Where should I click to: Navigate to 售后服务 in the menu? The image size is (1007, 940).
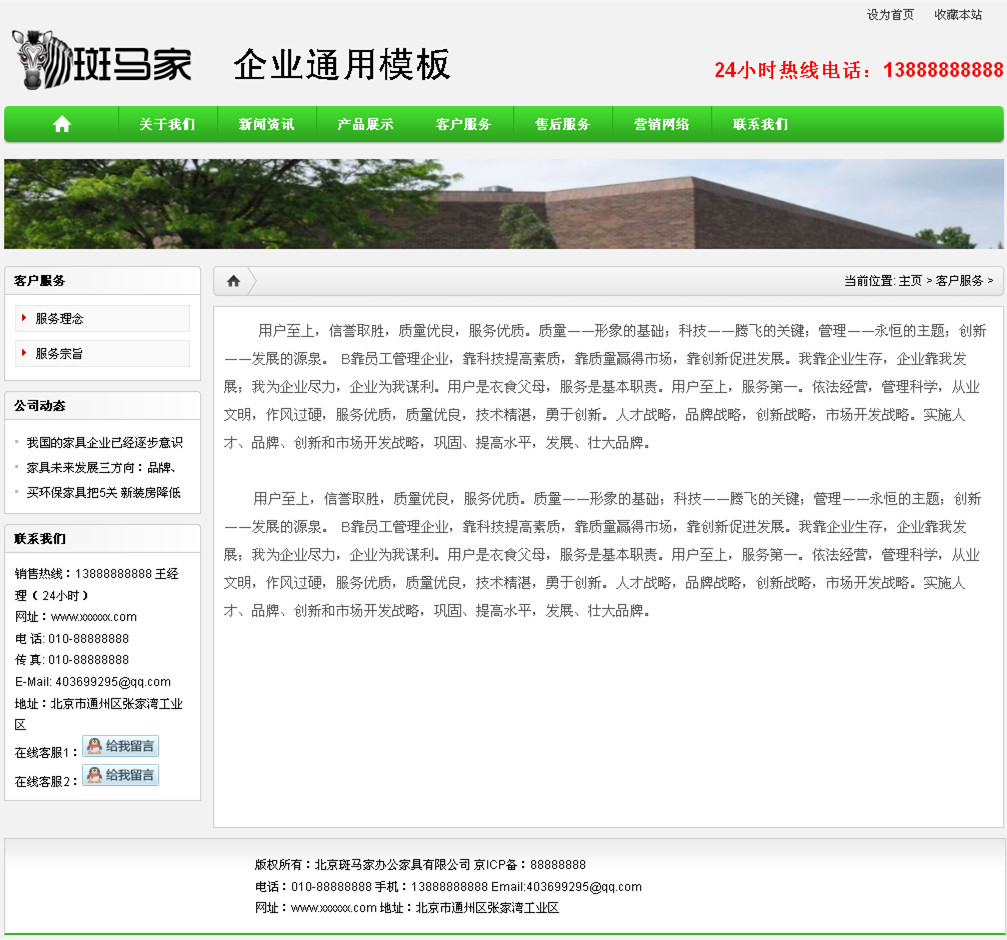(x=563, y=125)
